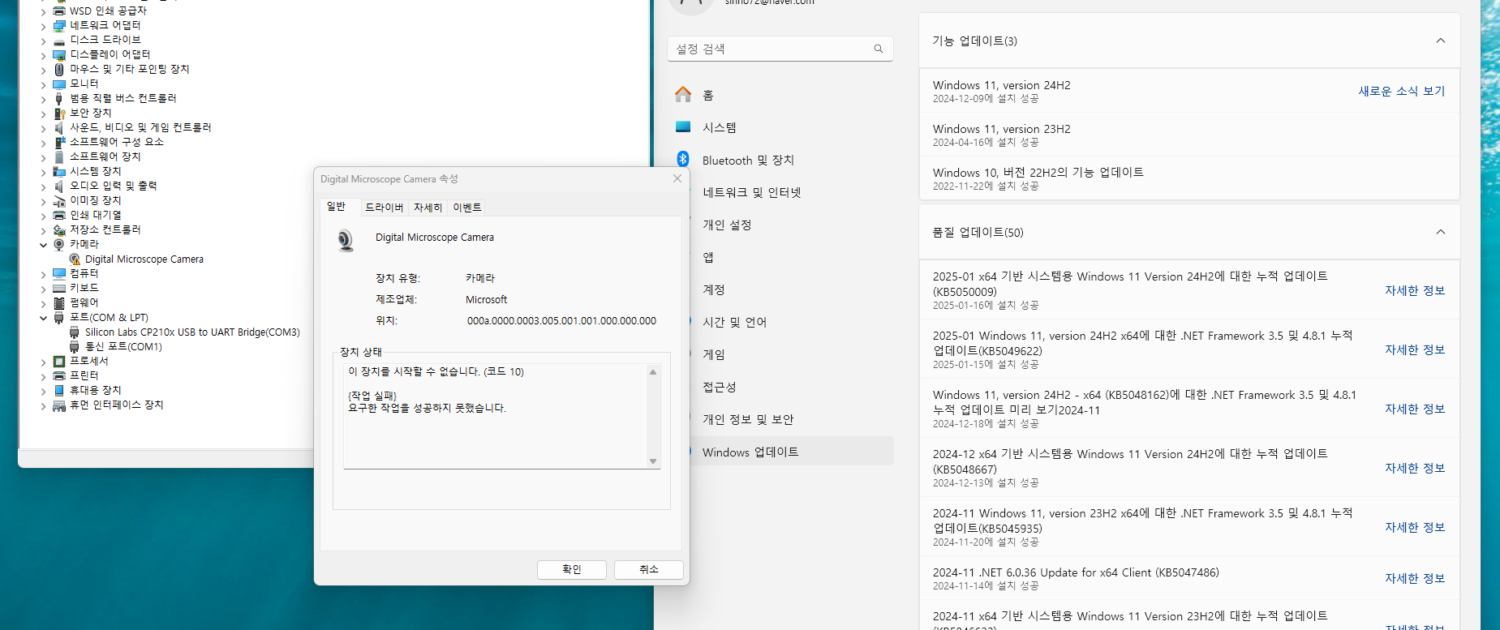Collapse the 카메라 node in Device Manager
Screen dimensions: 1500x630
[x=43, y=244]
